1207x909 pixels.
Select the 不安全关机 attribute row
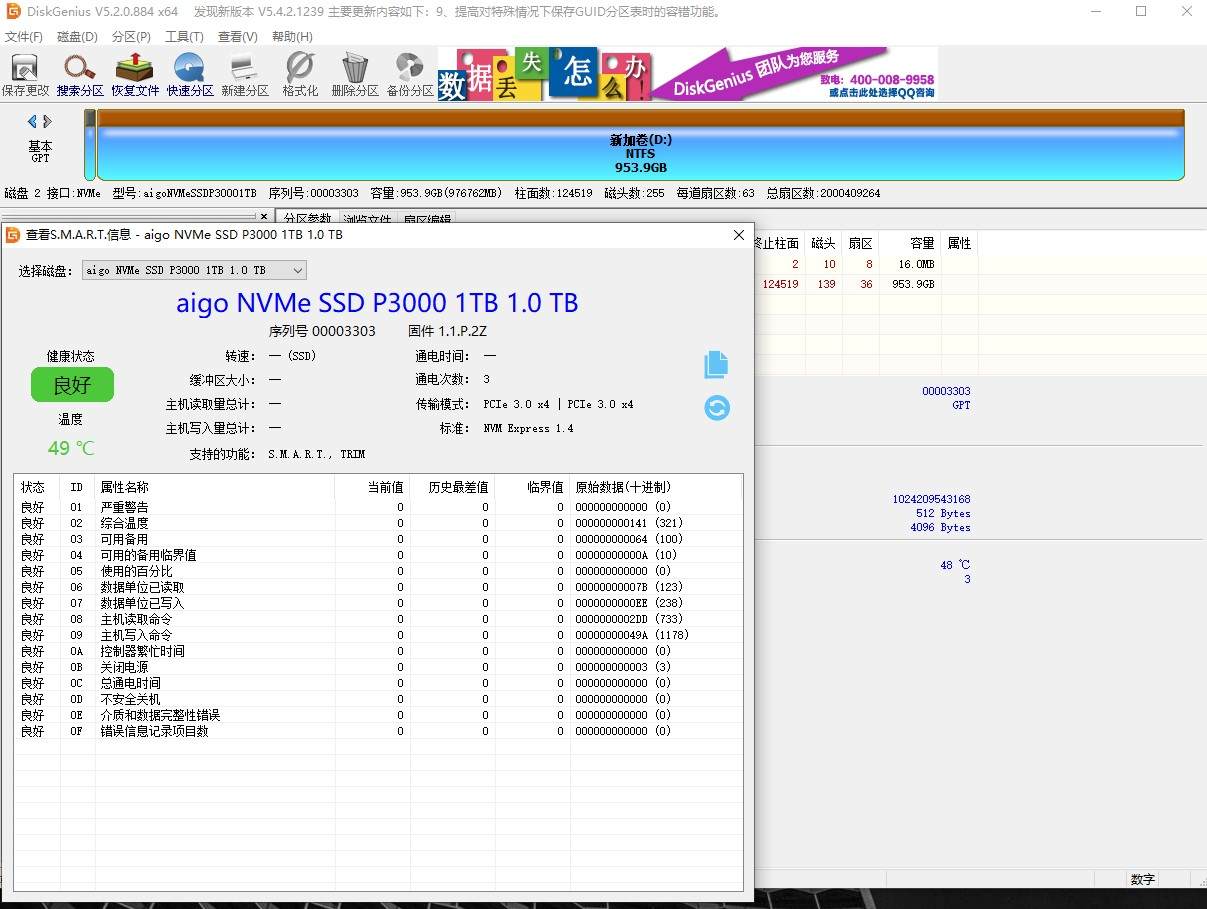(378, 699)
